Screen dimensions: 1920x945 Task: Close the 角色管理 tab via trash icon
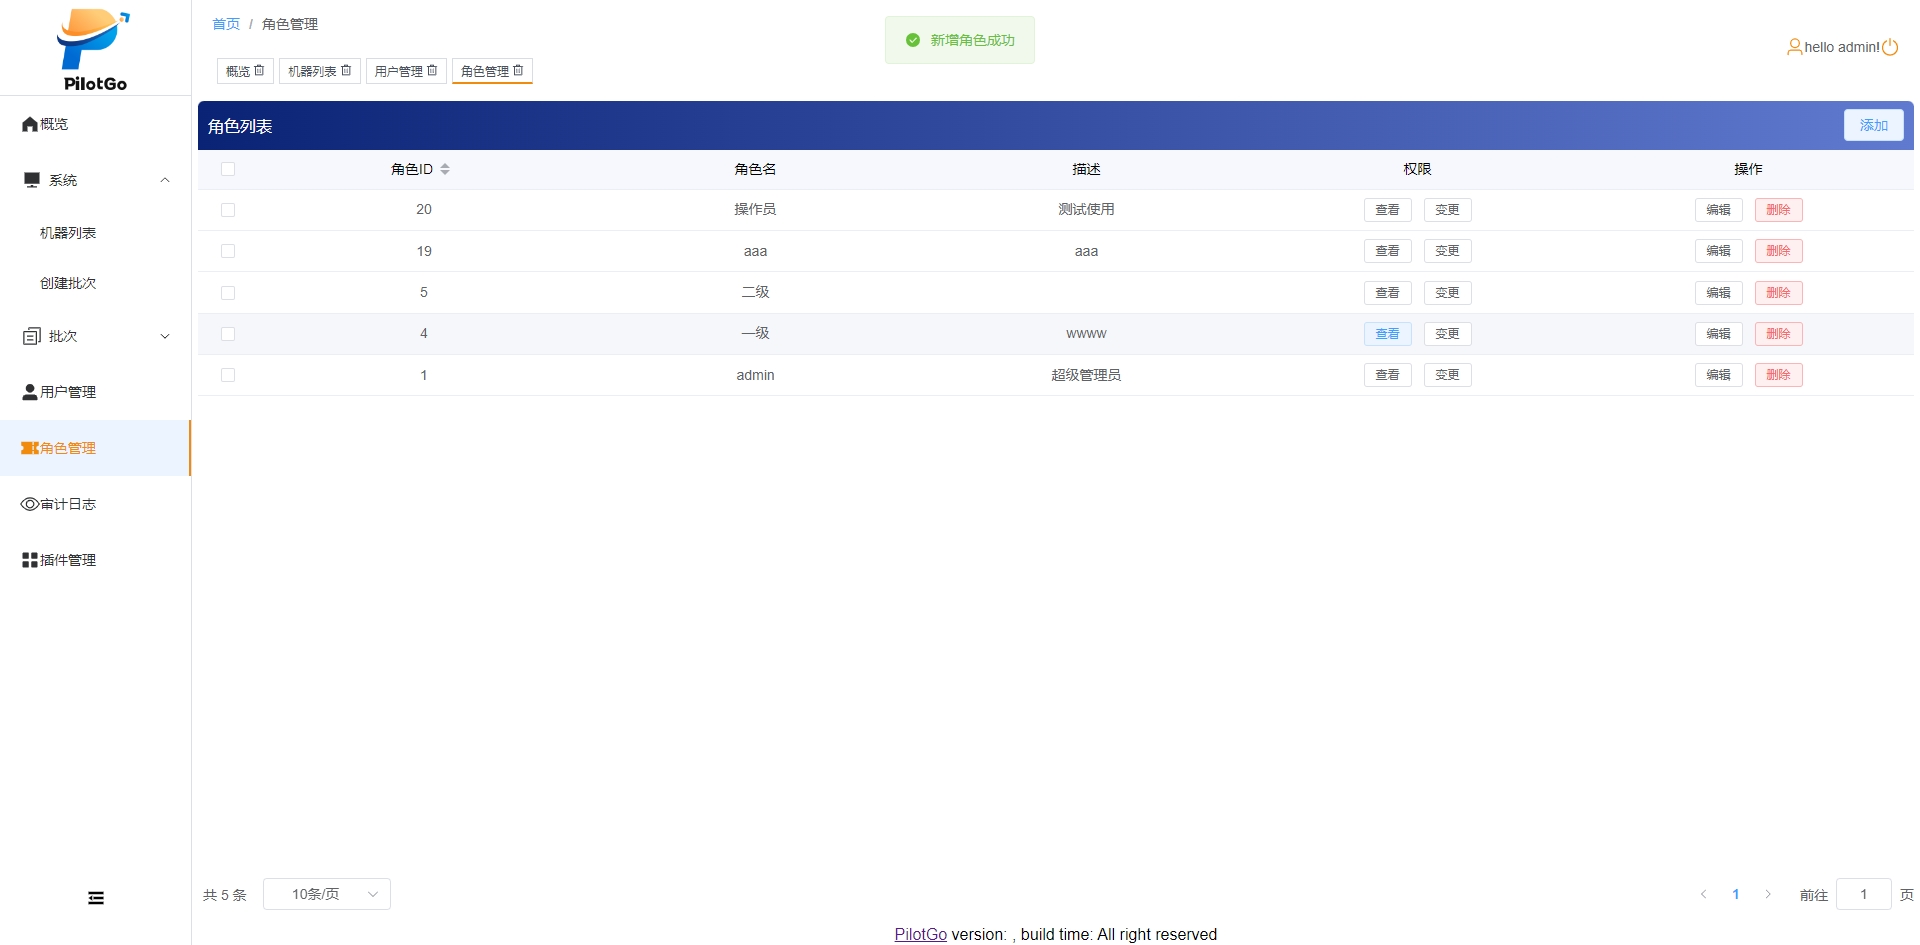pos(518,70)
